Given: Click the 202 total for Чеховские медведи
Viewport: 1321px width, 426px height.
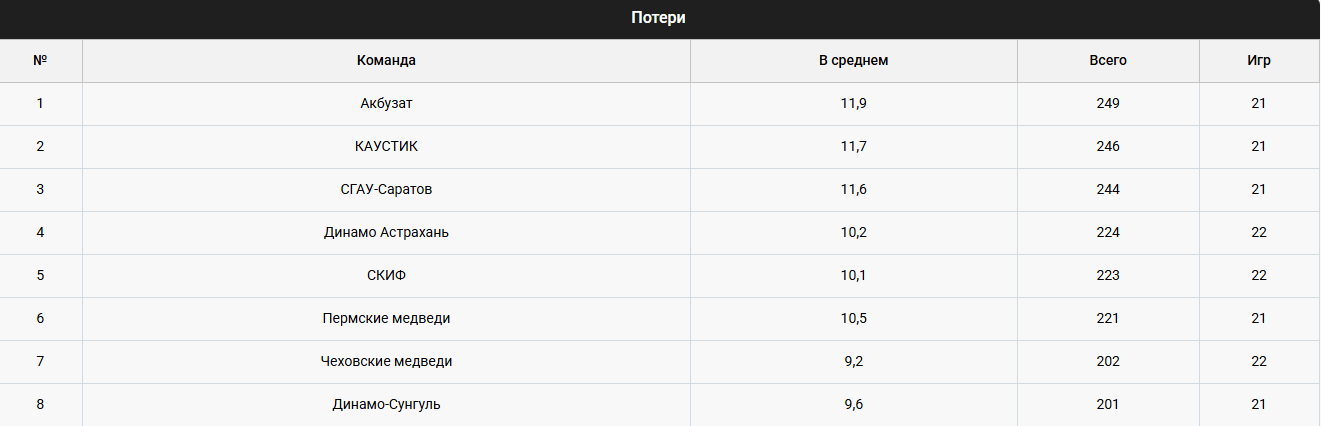Looking at the screenshot, I should coord(1107,361).
